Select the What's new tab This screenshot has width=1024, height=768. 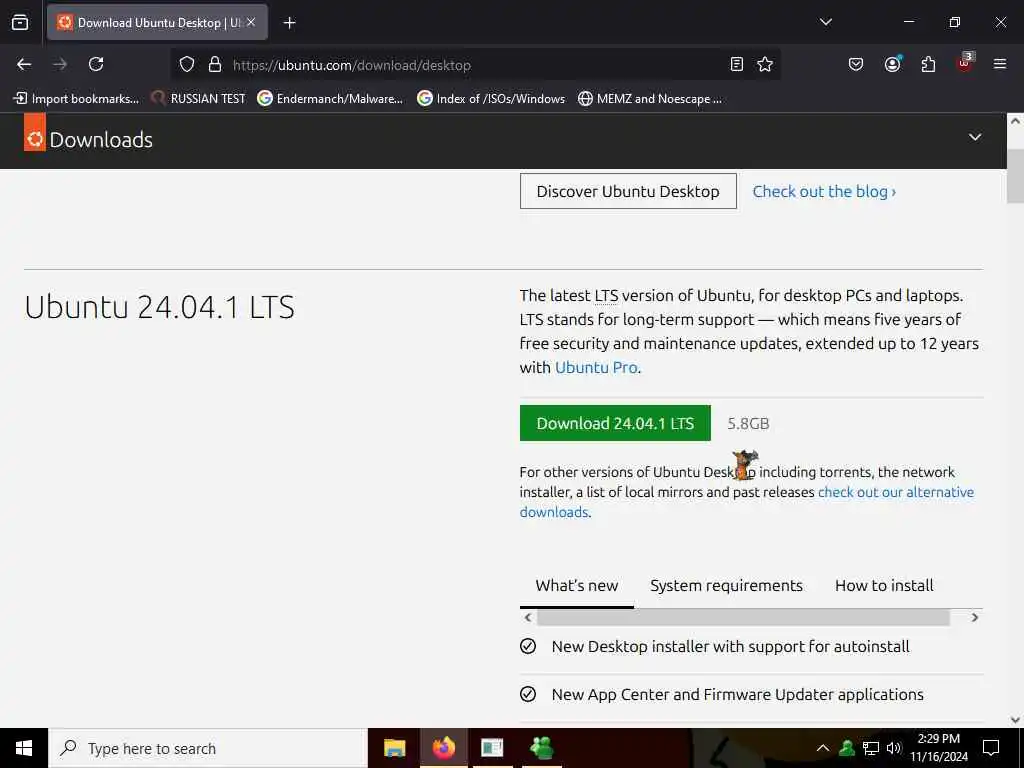point(577,586)
